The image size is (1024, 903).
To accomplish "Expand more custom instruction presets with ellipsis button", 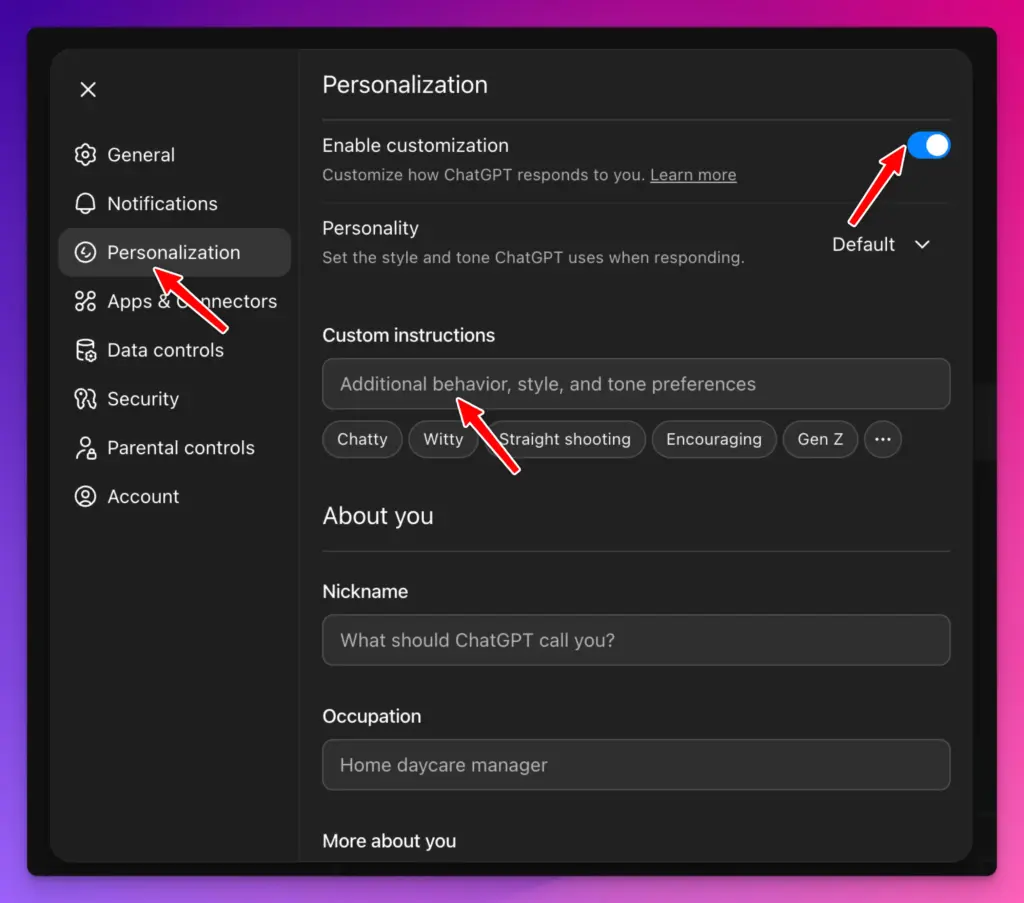I will pos(883,439).
